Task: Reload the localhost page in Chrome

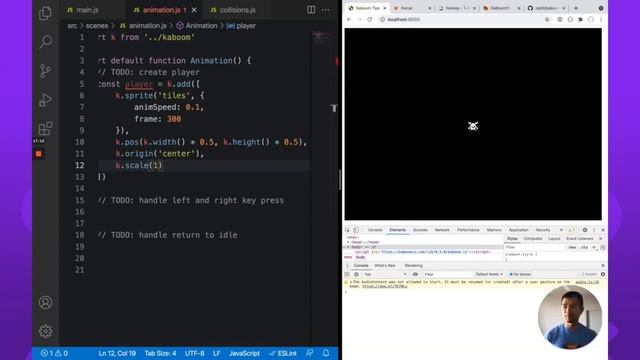Action: [369, 19]
